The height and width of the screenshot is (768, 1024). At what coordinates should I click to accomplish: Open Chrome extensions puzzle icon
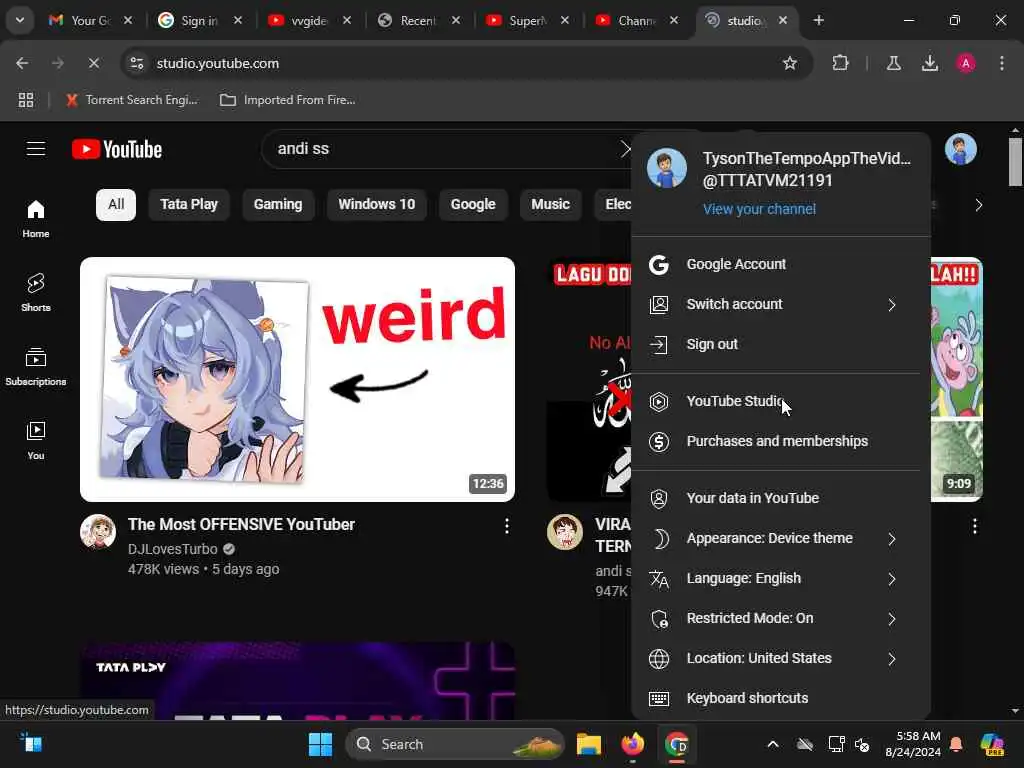840,63
